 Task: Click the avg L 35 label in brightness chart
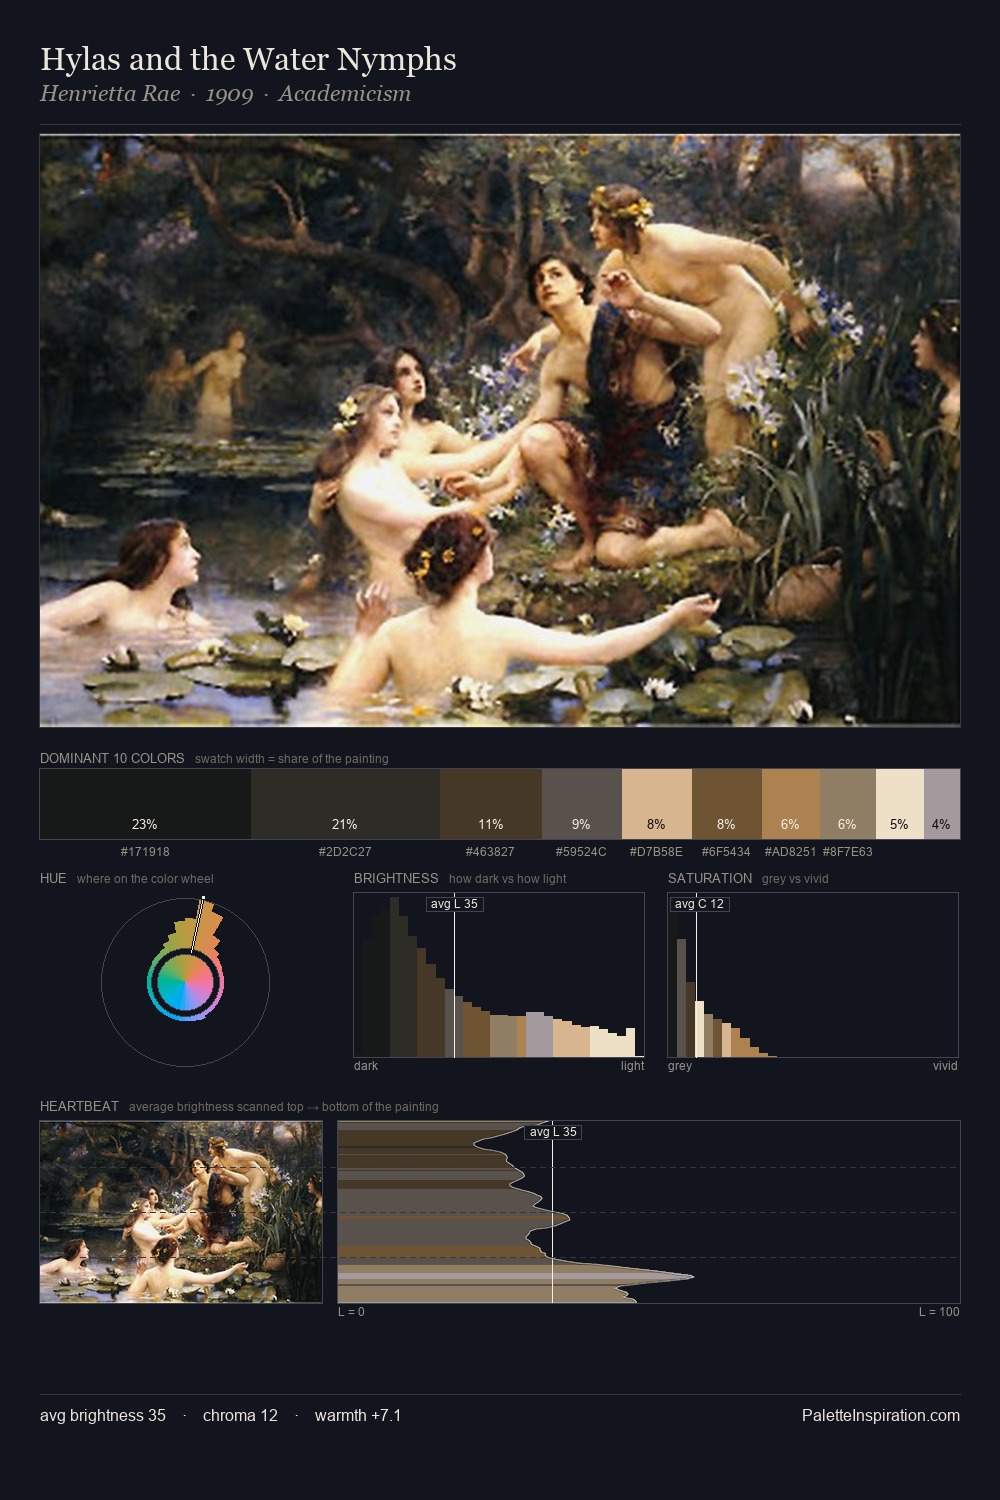point(454,904)
